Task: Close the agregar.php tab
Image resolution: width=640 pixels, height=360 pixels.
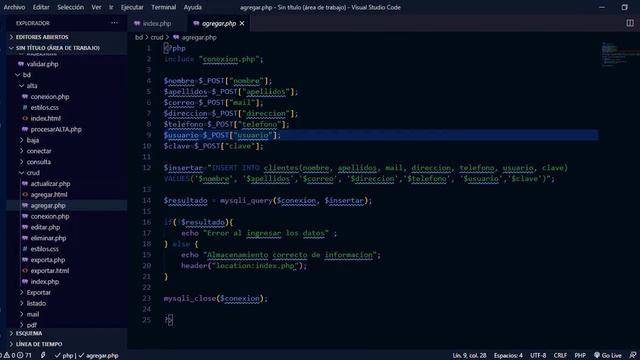Action: click(x=242, y=24)
